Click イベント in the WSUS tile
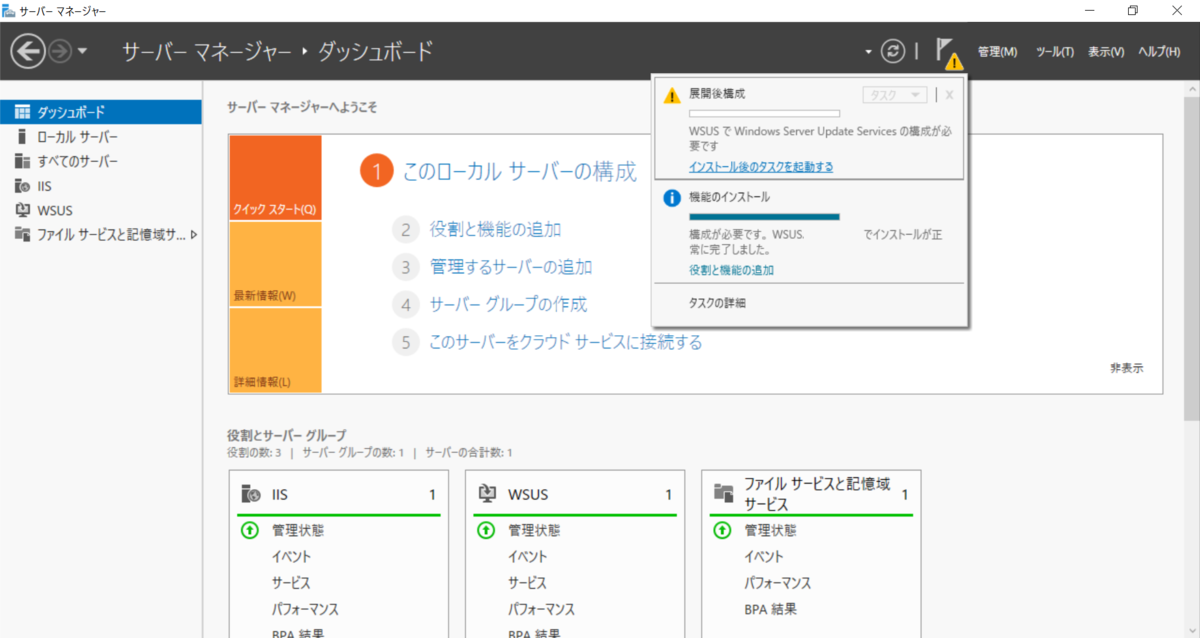Viewport: 1200px width, 638px height. pyautogui.click(x=527, y=557)
